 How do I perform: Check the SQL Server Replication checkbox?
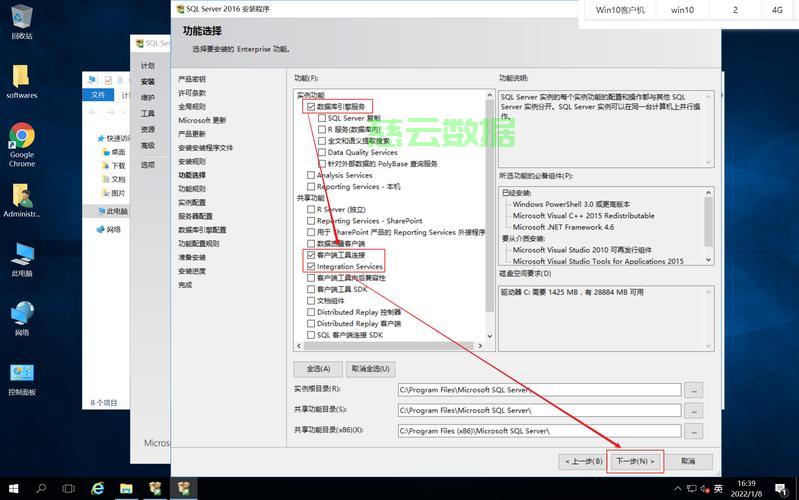[x=322, y=118]
